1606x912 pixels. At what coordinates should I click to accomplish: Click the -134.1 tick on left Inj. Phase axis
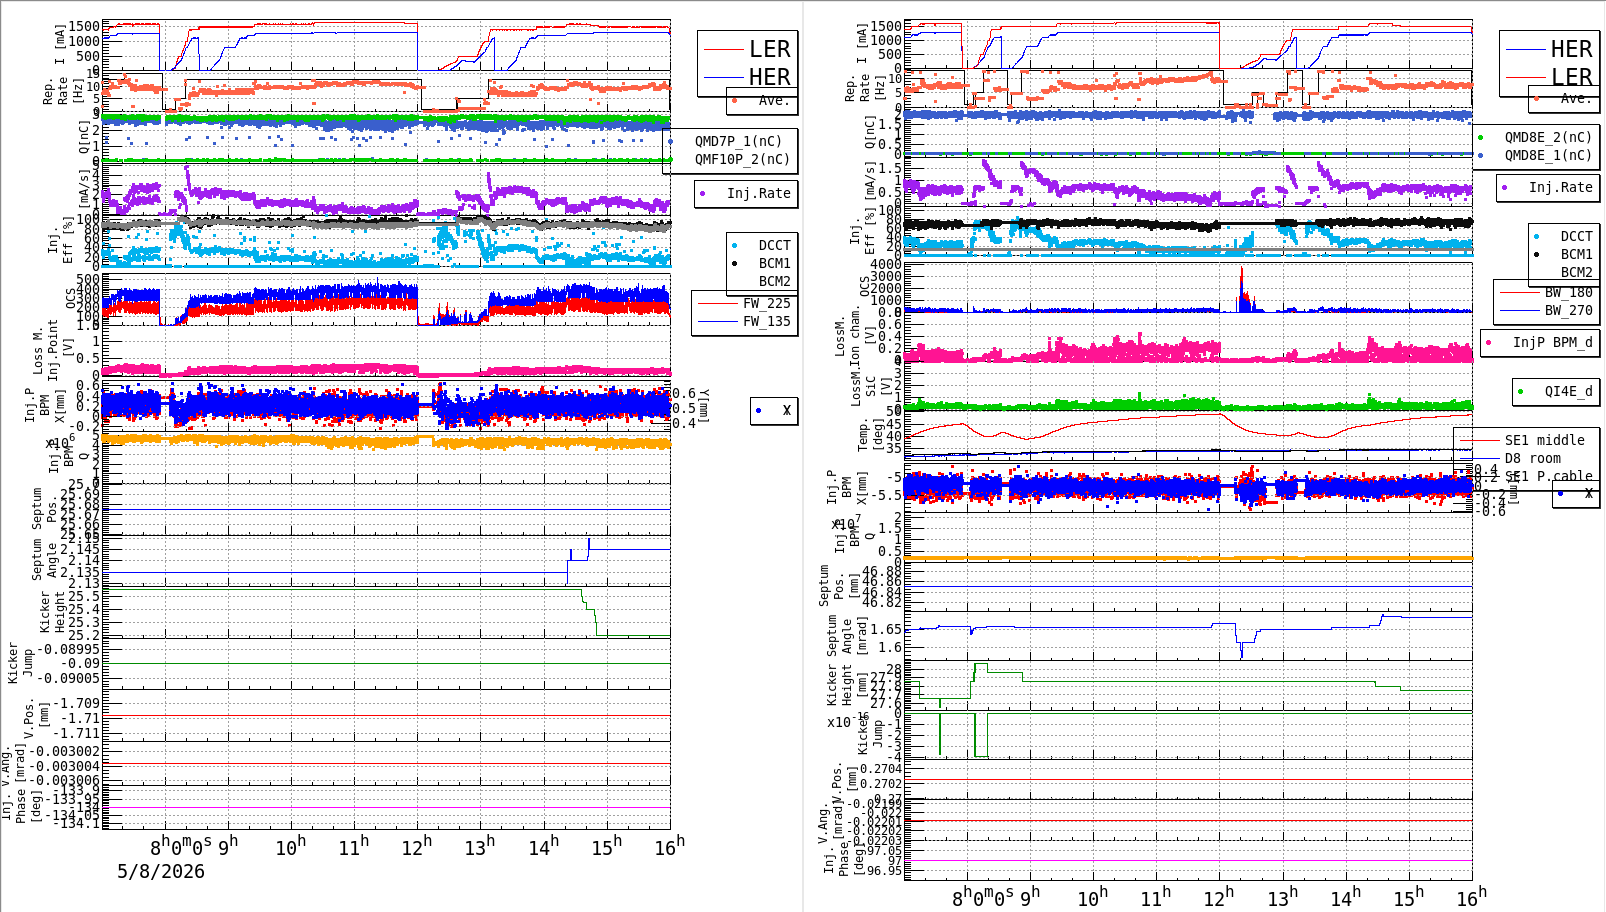coord(76,823)
